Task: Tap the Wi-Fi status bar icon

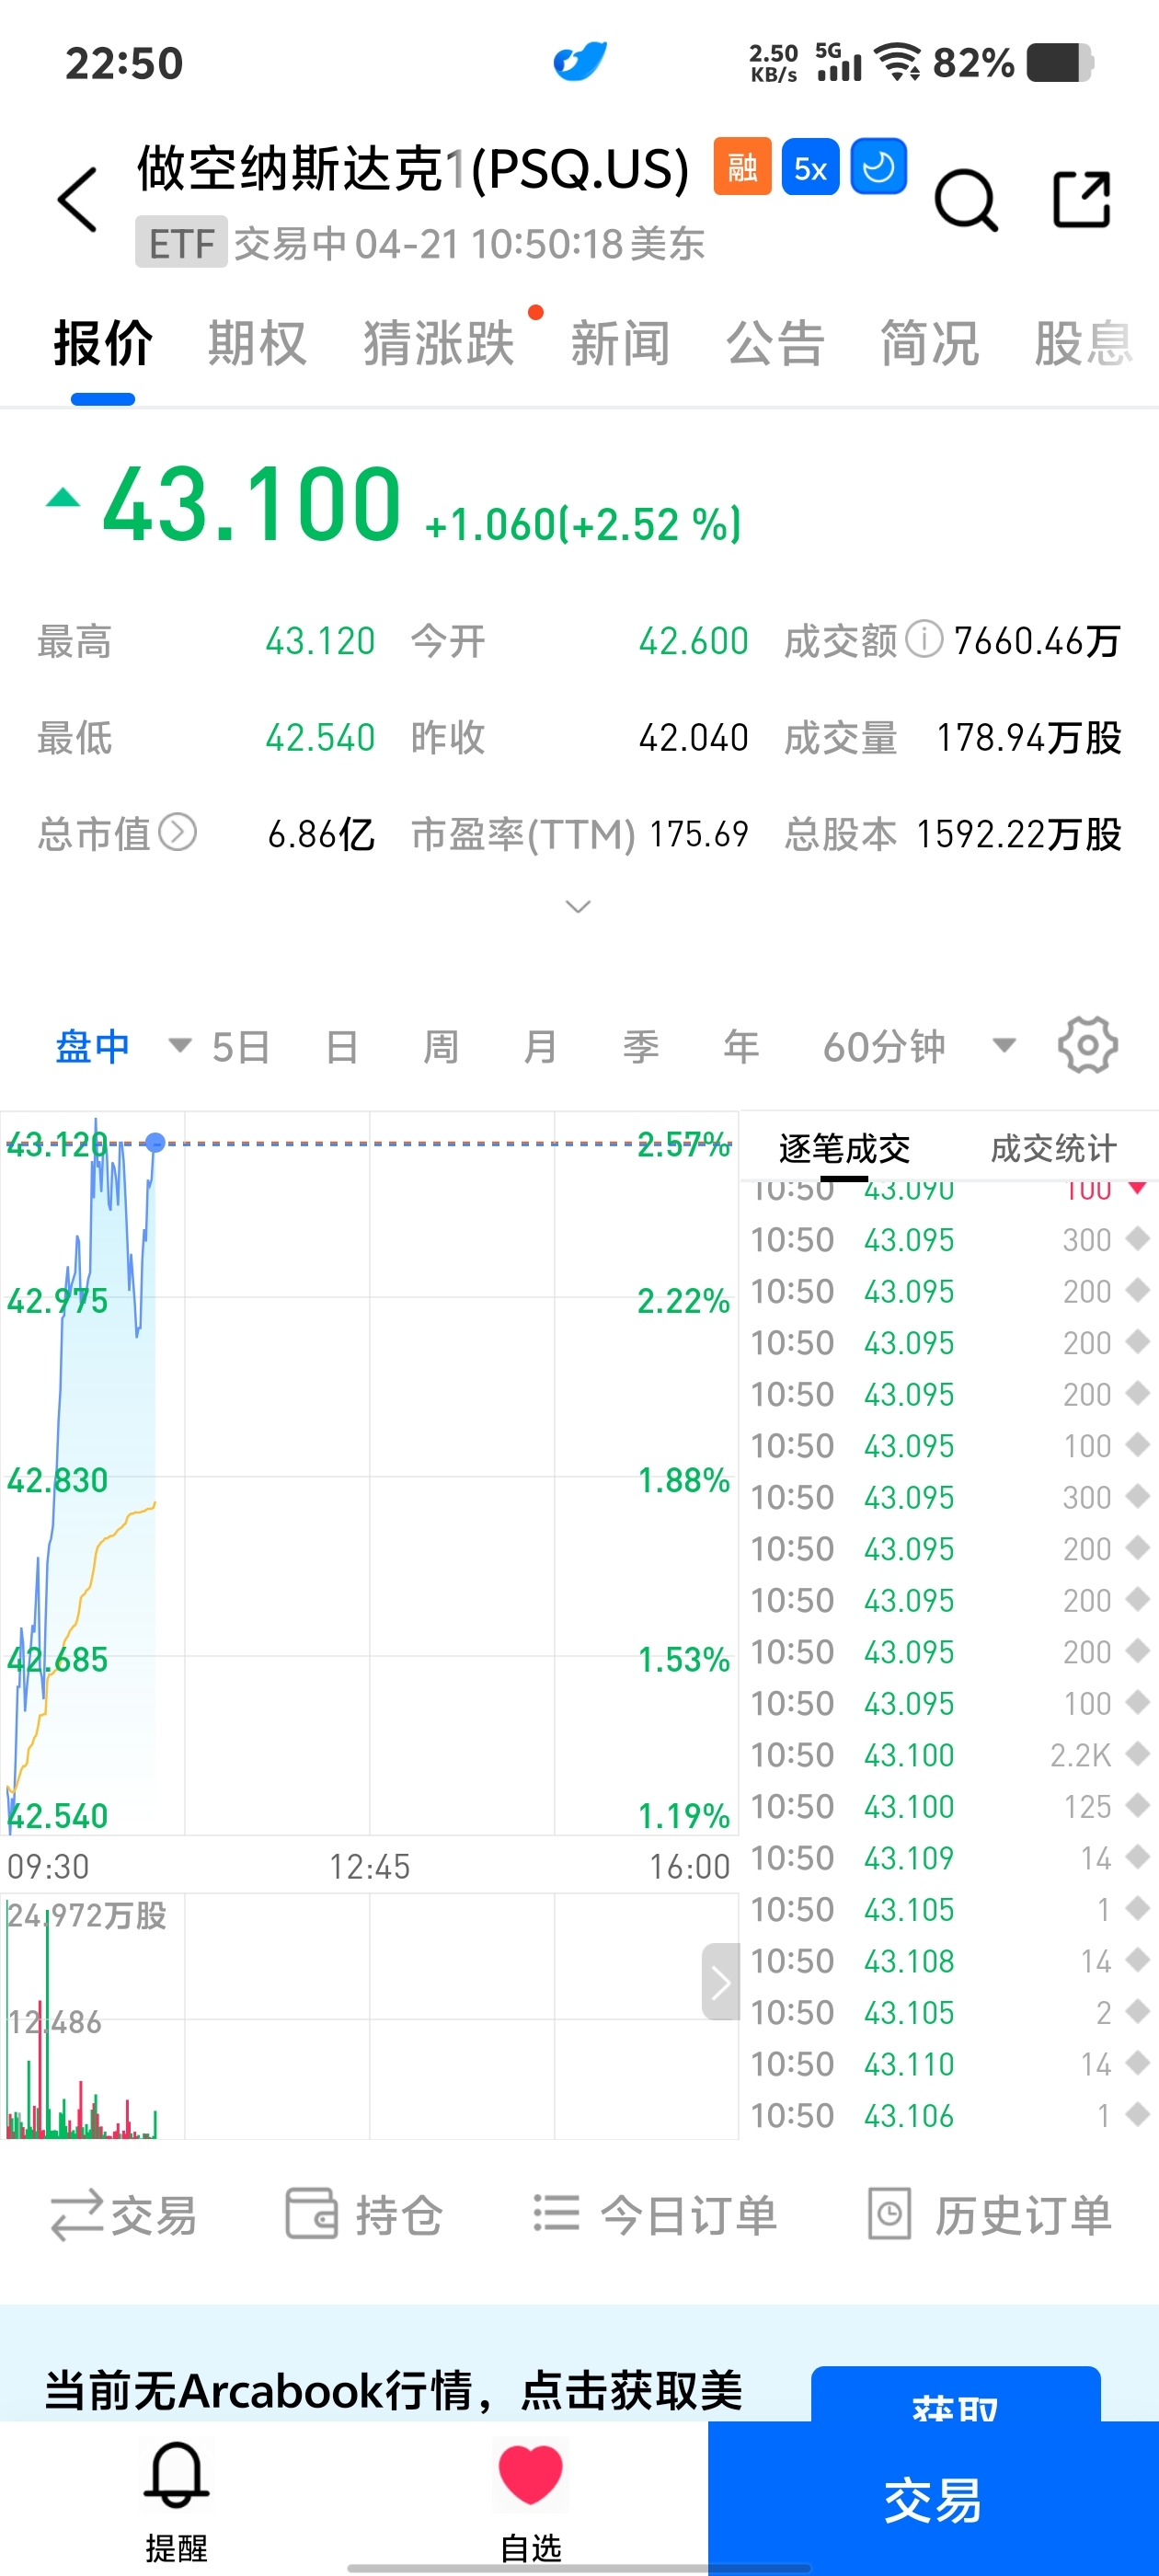Action: click(898, 62)
